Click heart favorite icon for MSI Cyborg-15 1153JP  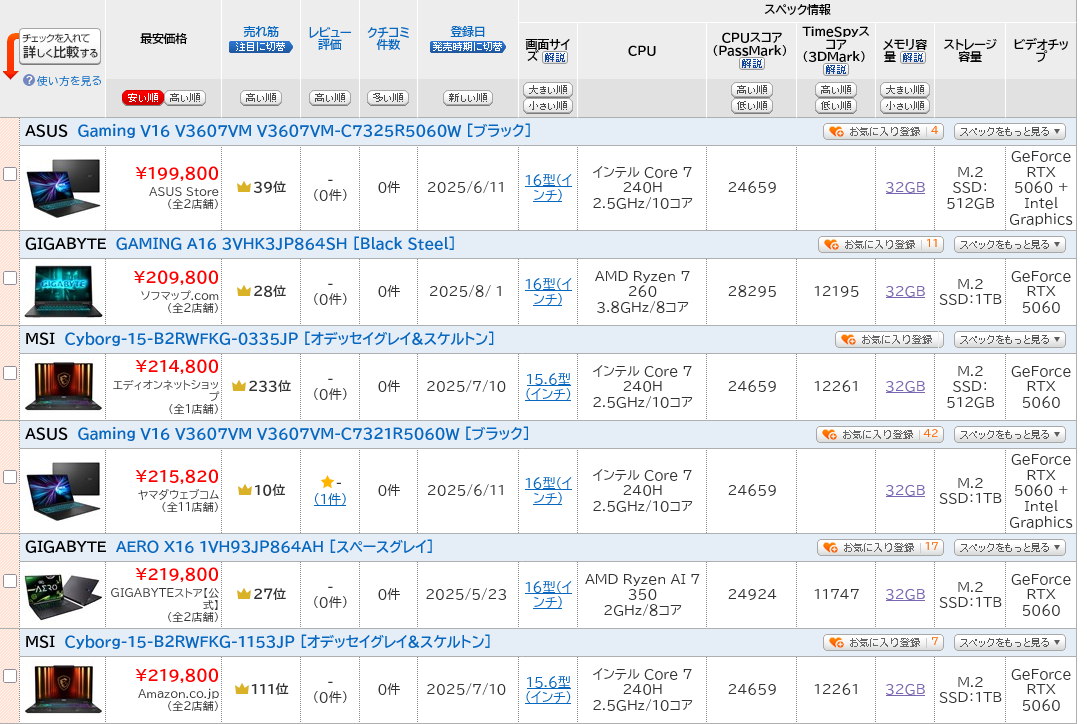pos(836,642)
